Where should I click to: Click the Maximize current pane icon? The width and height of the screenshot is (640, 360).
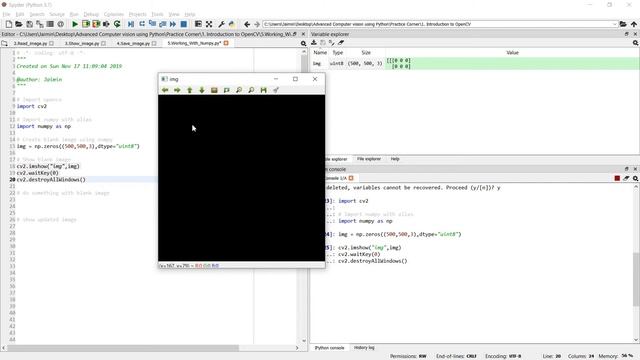coord(198,24)
